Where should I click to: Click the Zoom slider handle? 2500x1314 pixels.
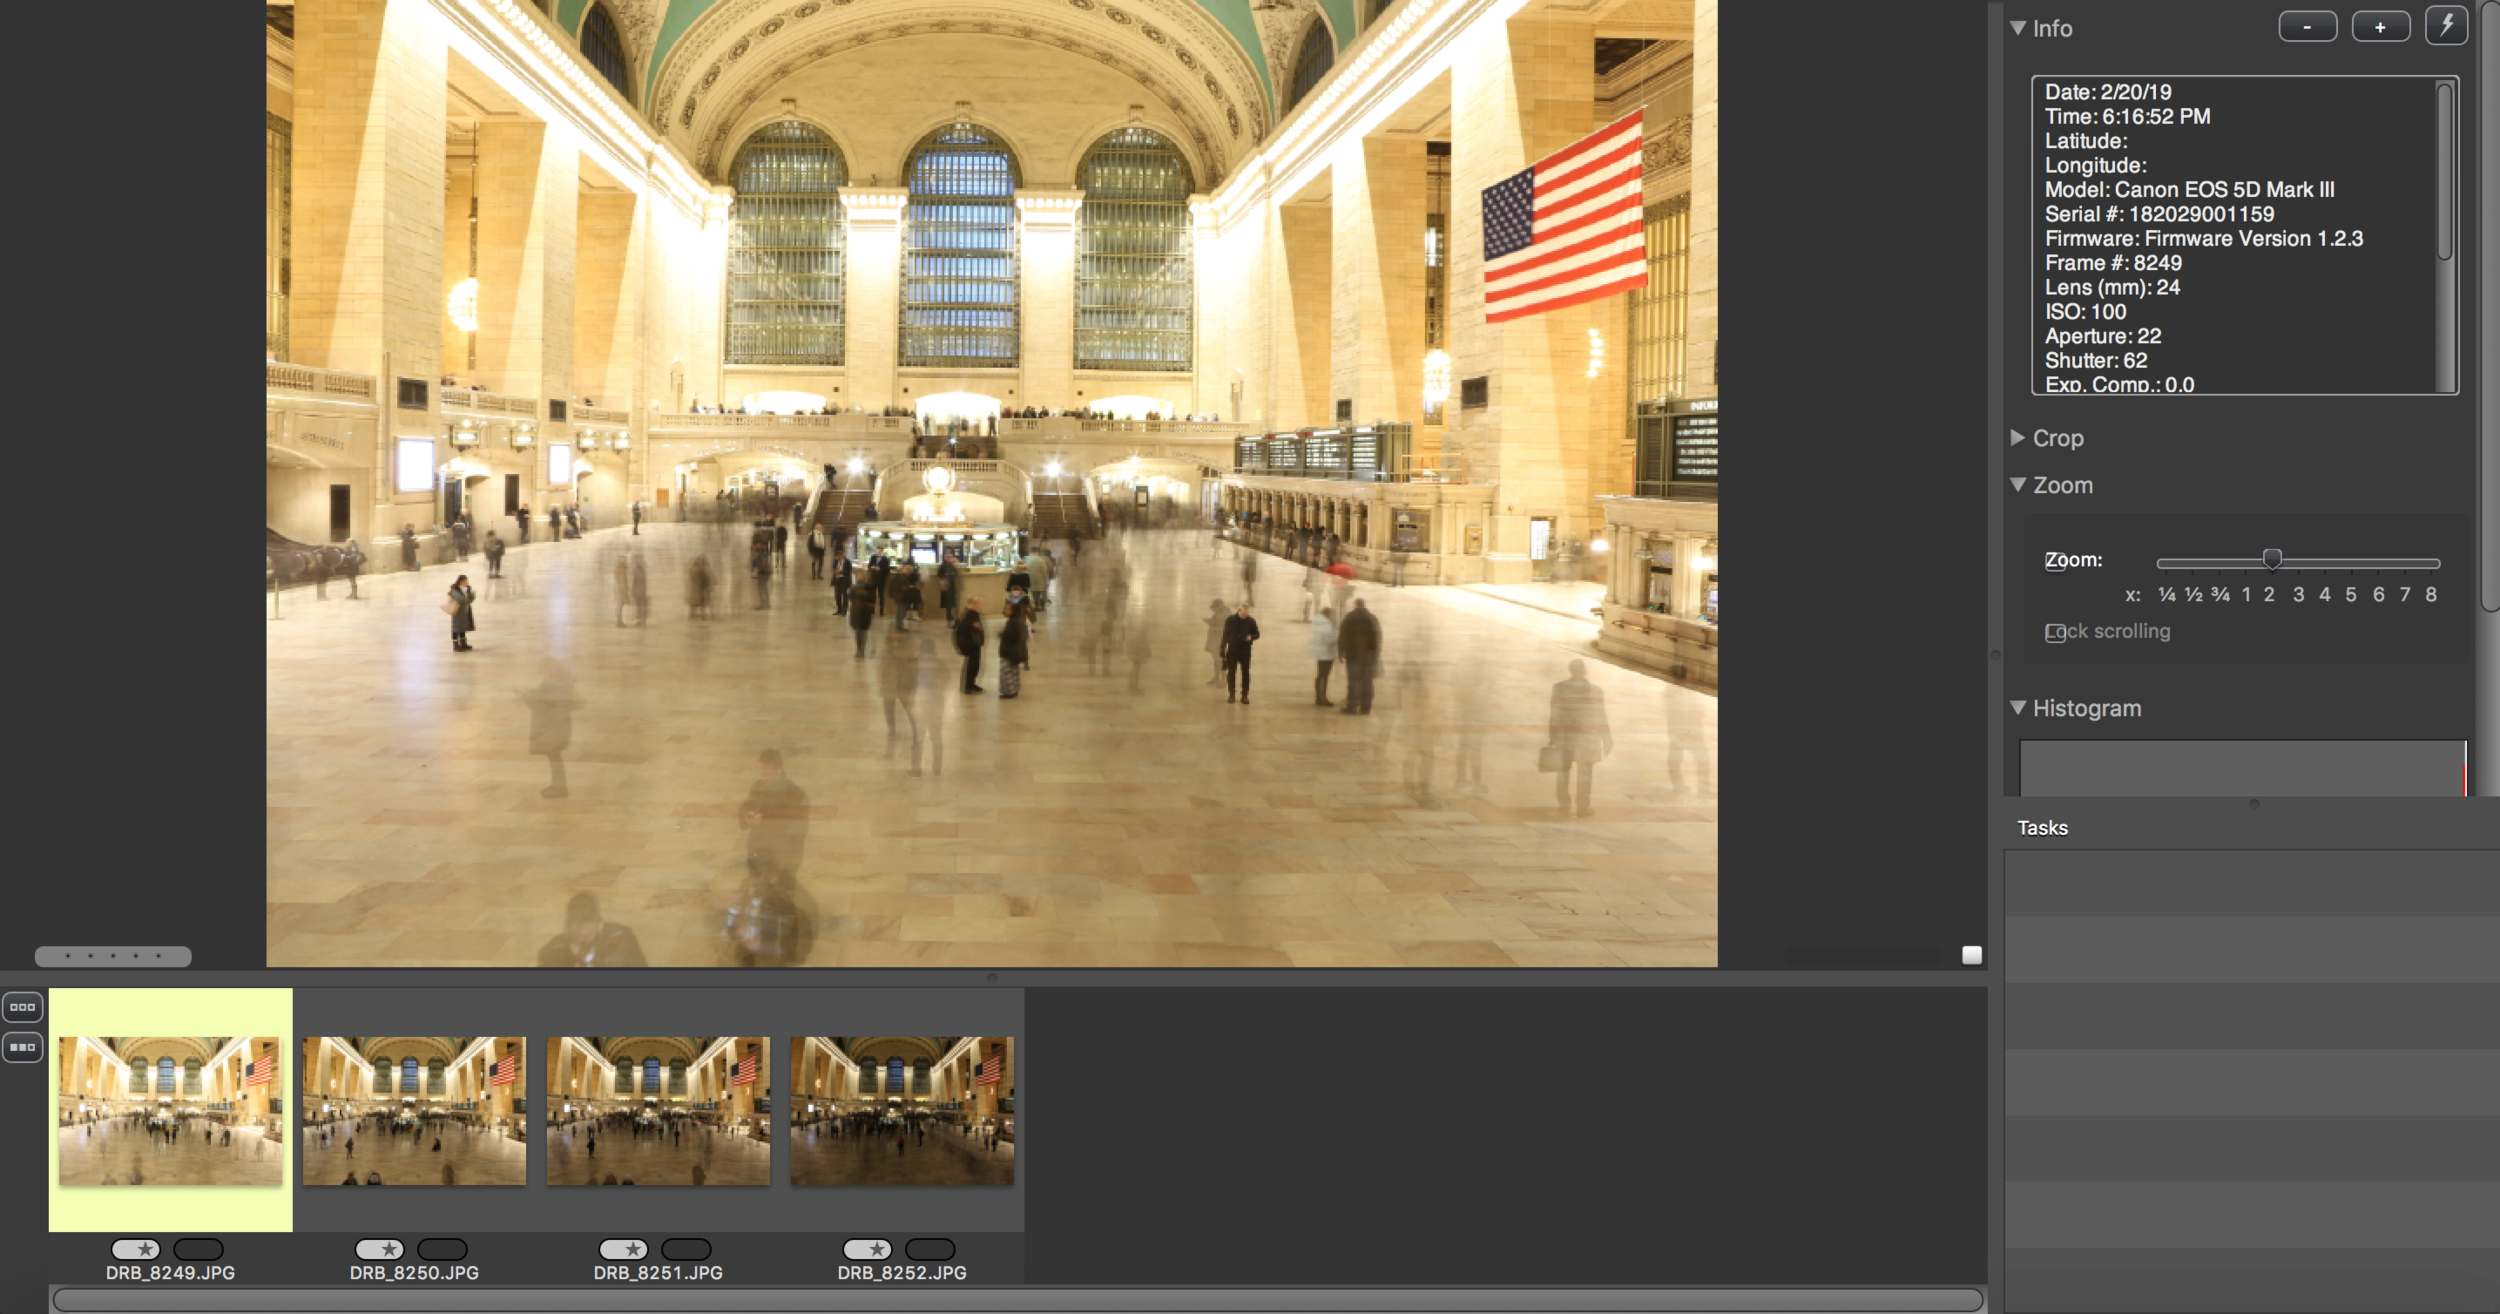click(2272, 559)
